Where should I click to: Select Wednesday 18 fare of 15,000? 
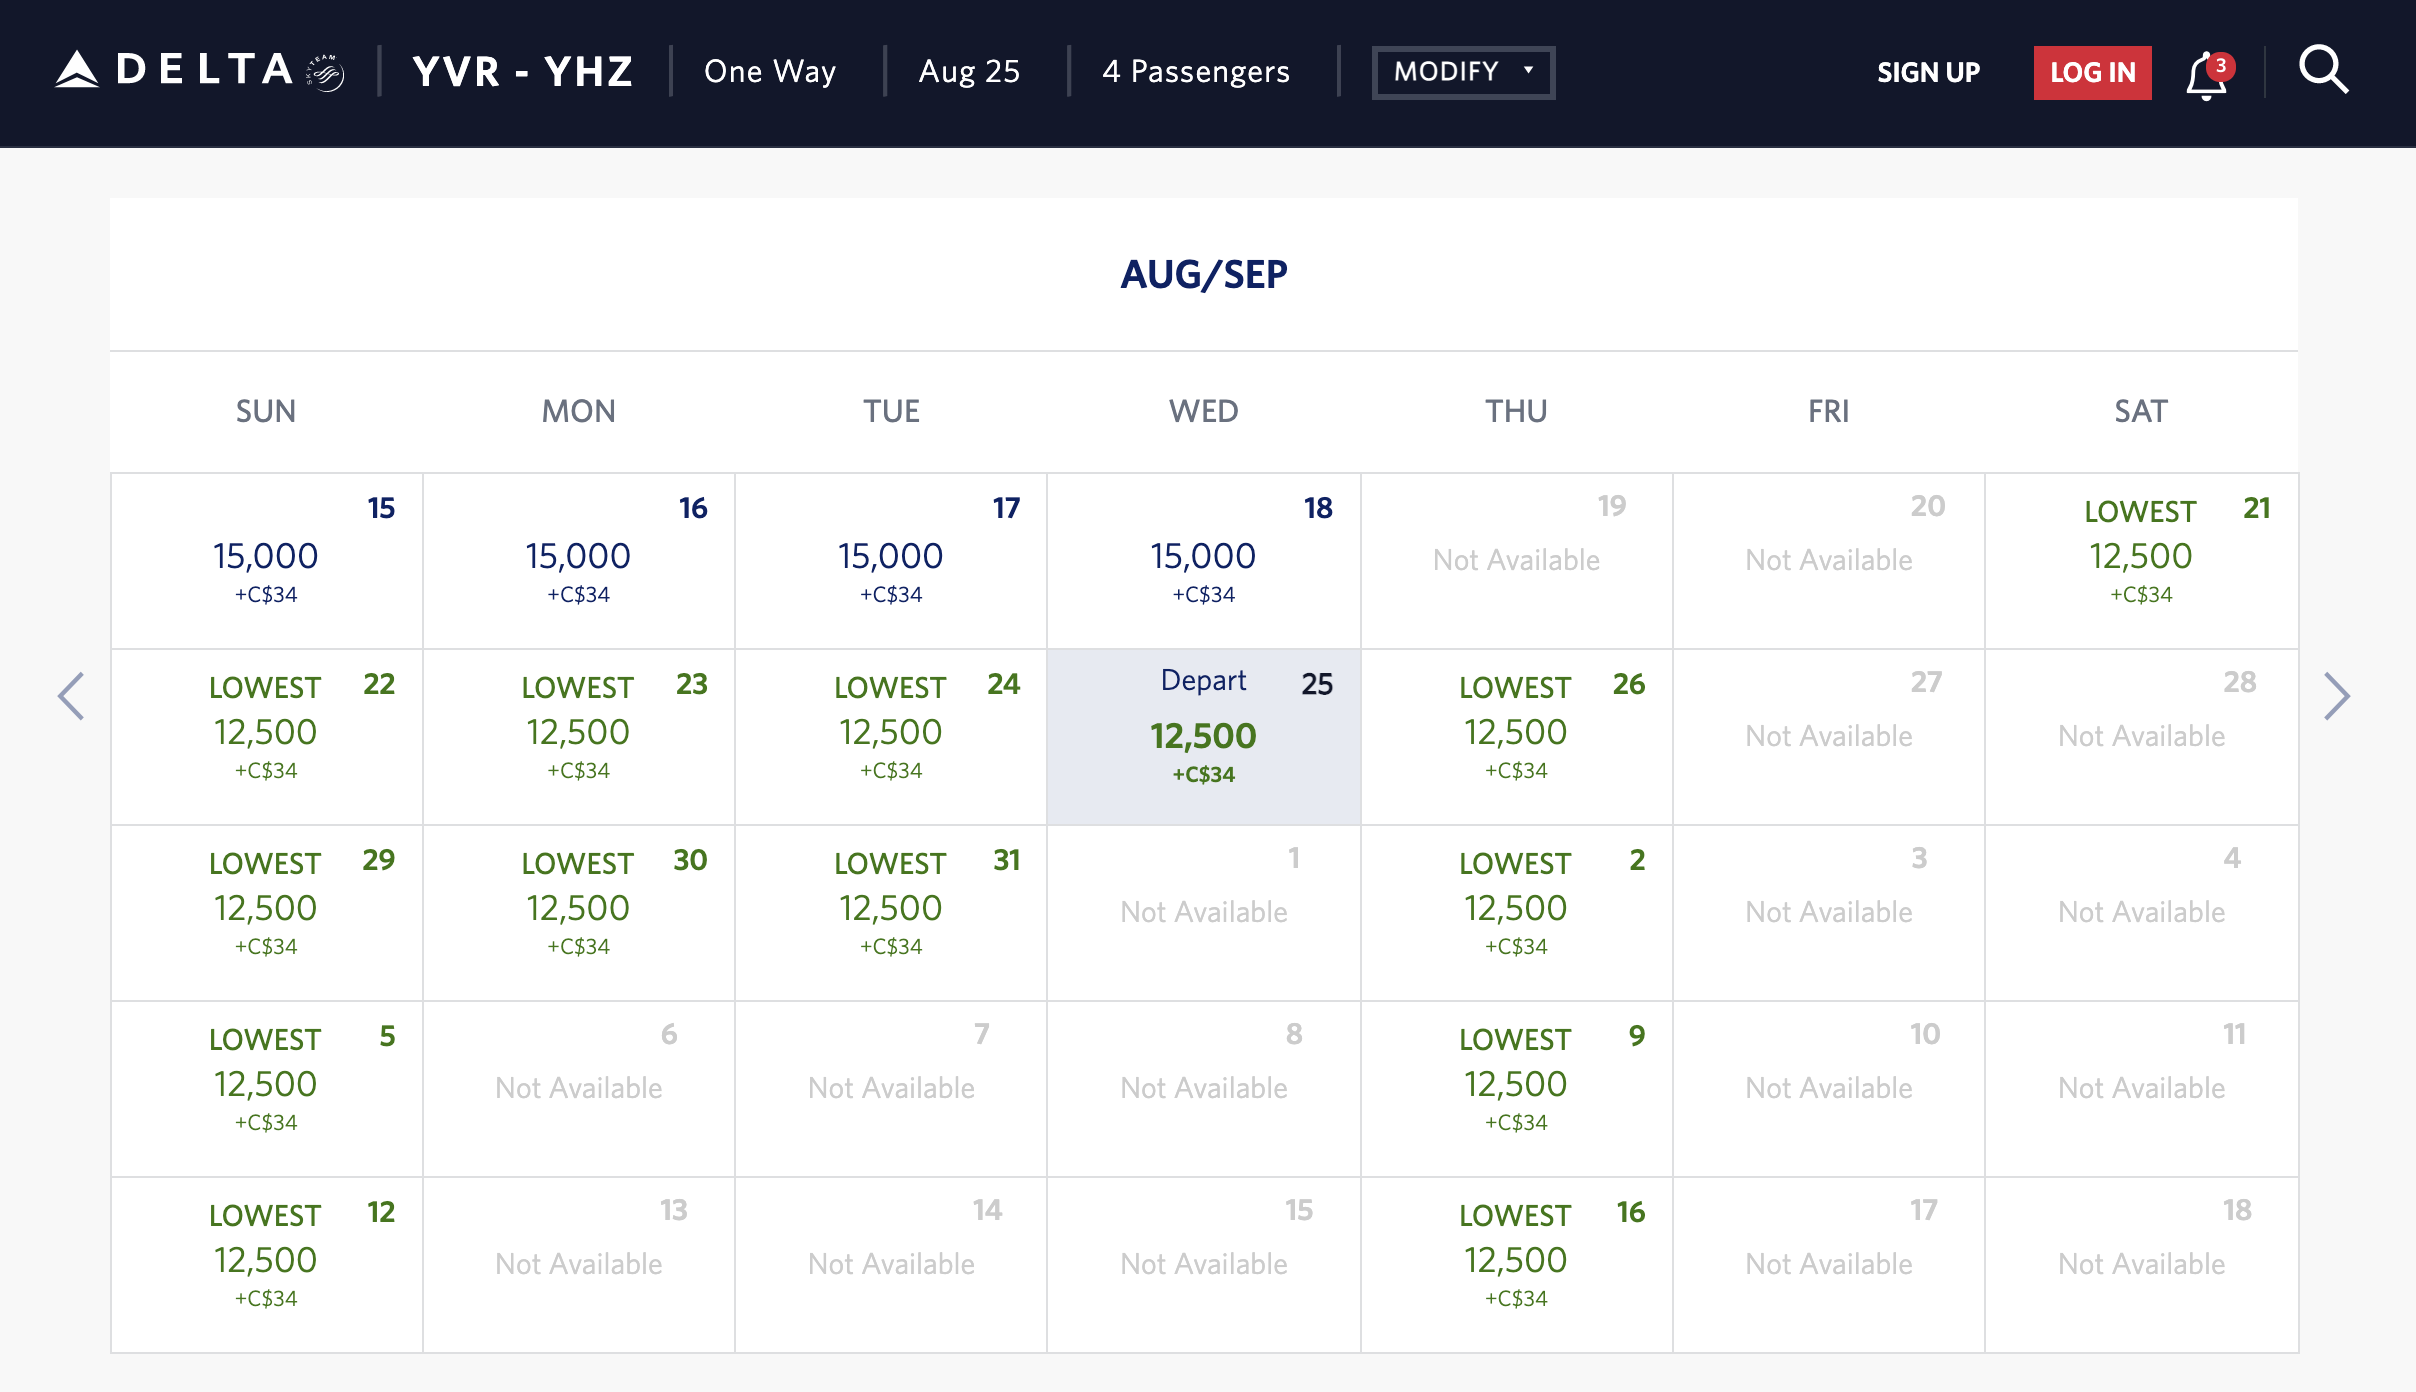pyautogui.click(x=1203, y=558)
